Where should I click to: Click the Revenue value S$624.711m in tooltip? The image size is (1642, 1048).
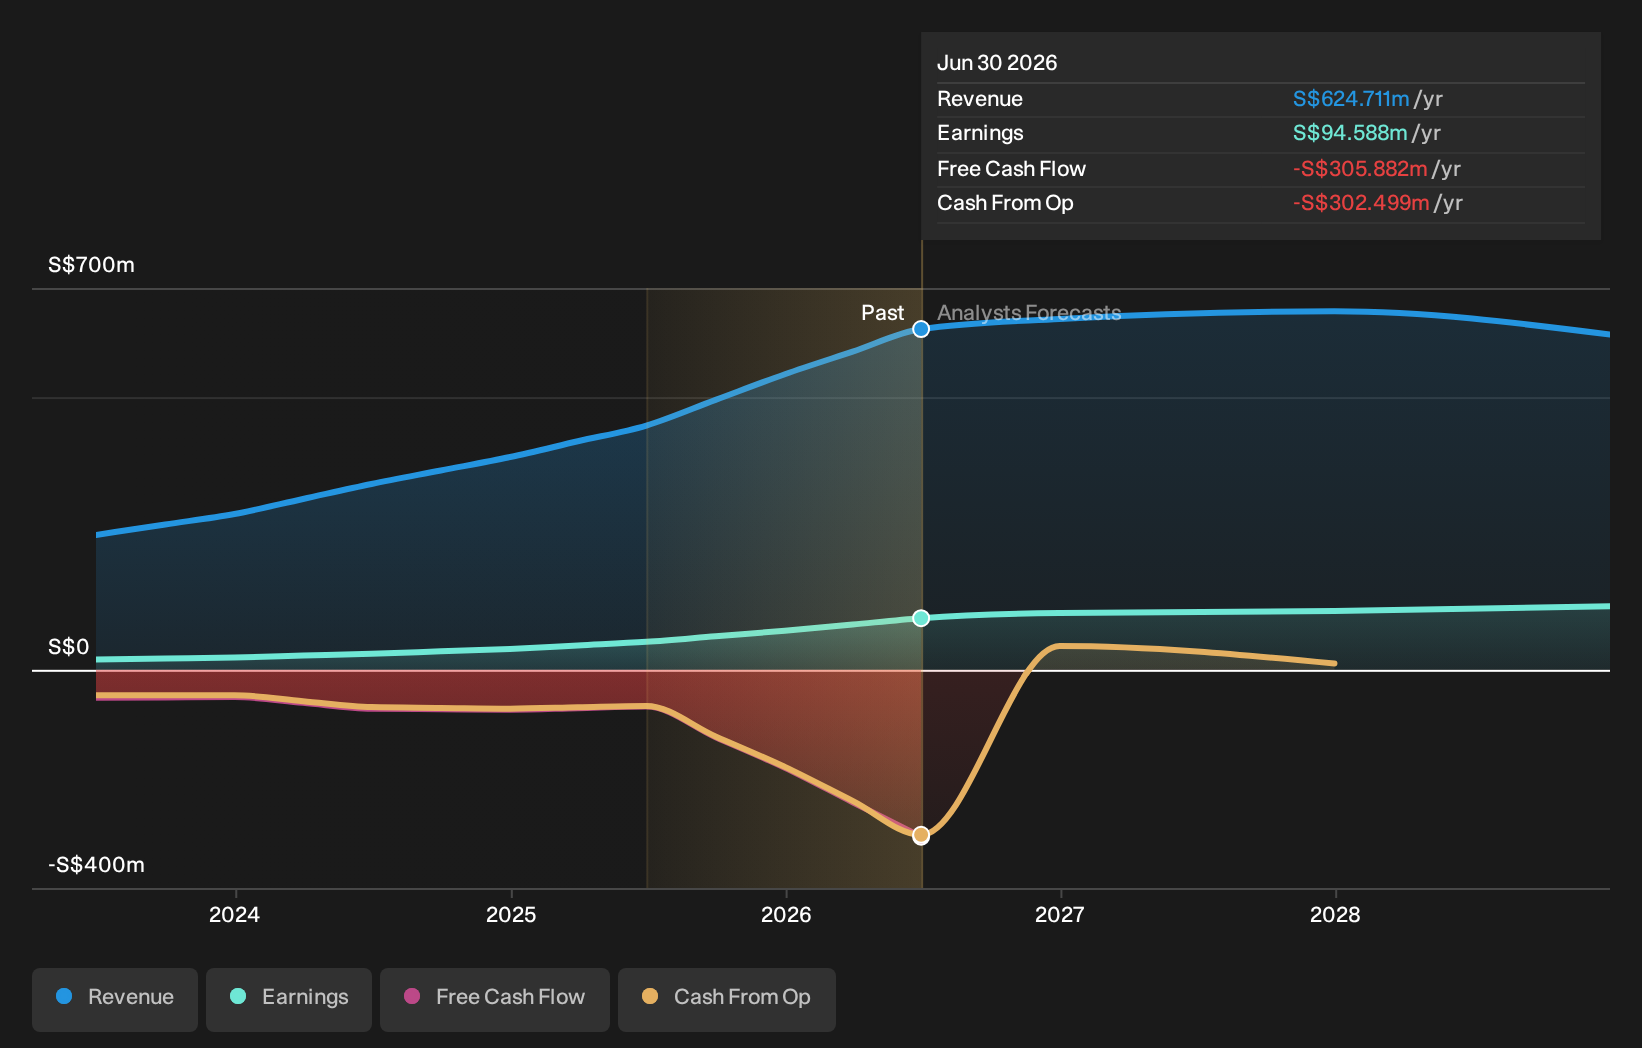[1351, 99]
